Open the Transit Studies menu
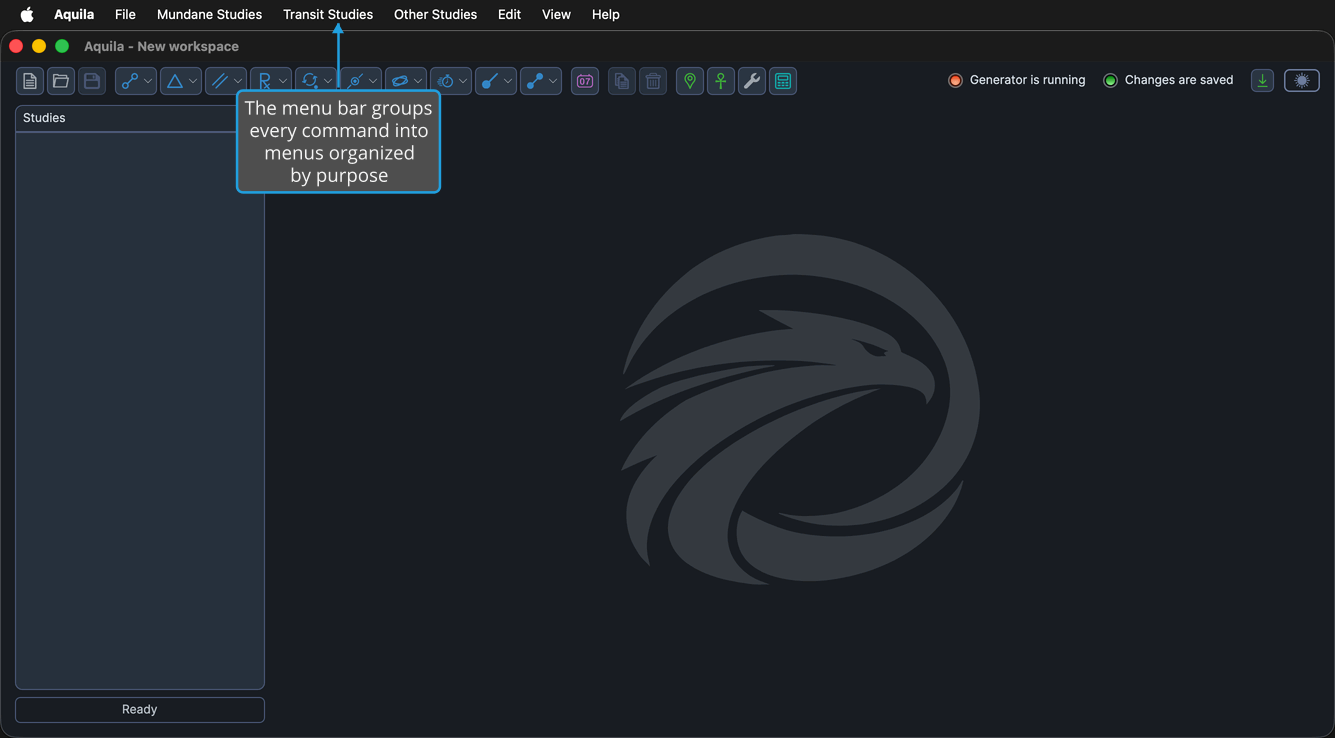 (x=328, y=14)
